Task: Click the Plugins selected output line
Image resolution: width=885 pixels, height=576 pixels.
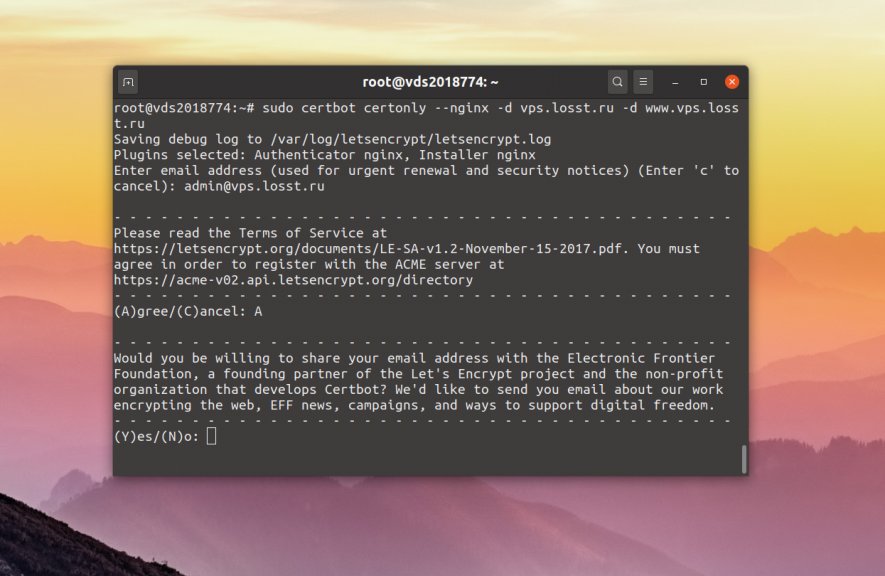Action: coord(324,155)
